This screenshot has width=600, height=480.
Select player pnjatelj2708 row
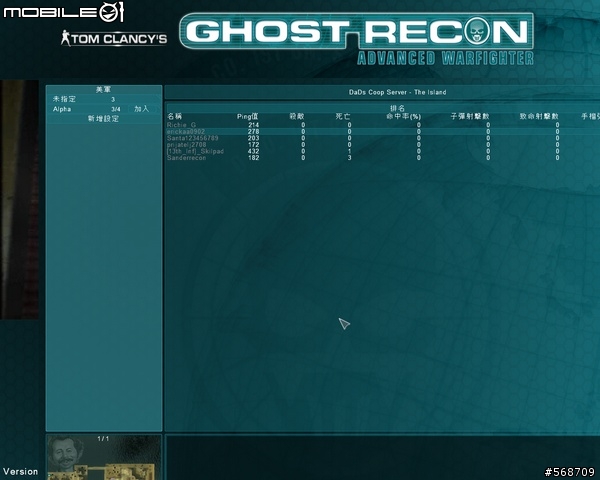coord(383,145)
